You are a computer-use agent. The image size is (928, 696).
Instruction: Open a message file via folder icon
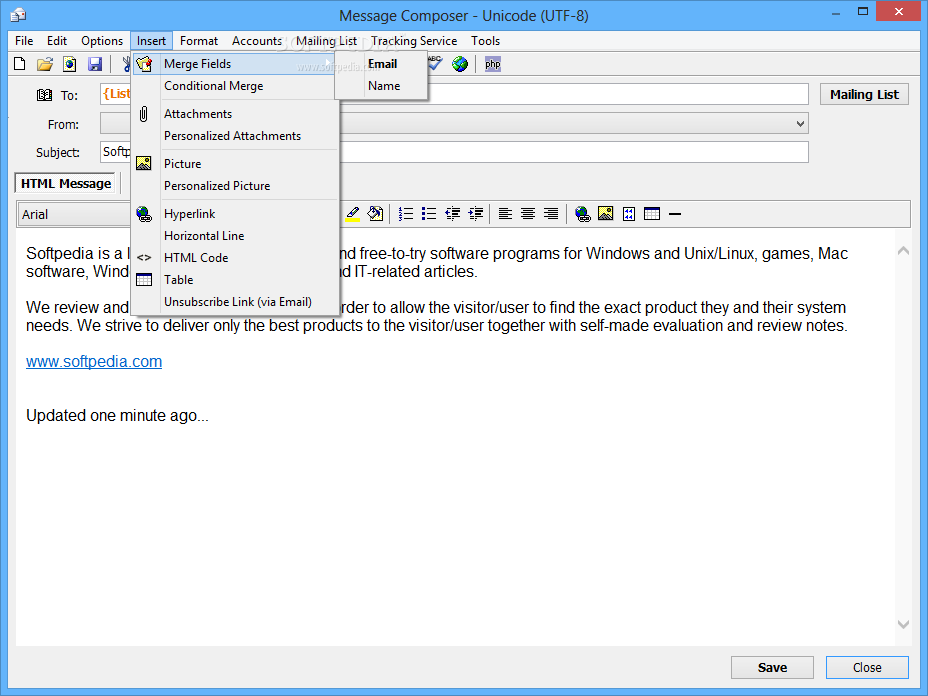[45, 64]
